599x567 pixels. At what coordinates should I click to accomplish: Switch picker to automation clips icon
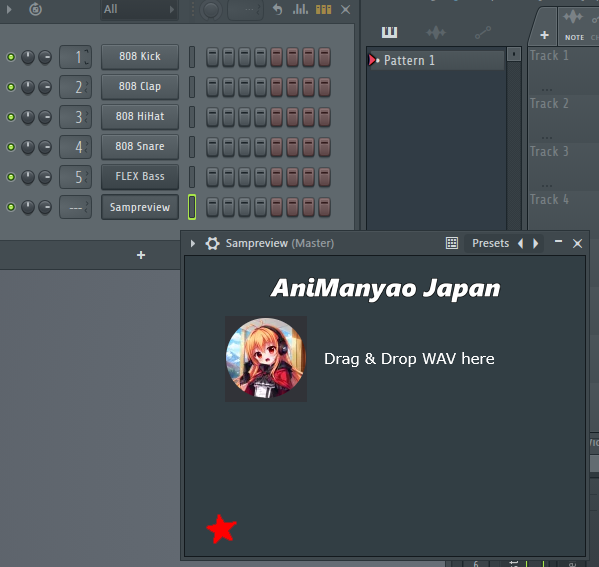click(483, 32)
